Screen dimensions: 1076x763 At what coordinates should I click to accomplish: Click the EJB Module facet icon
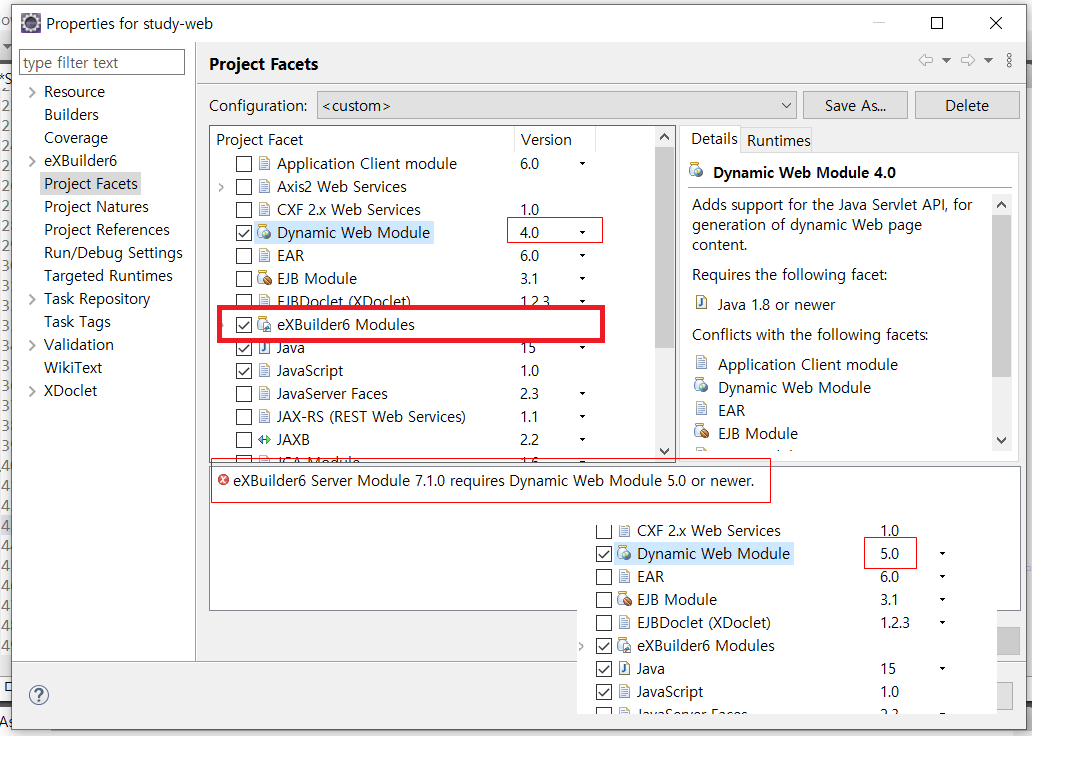pyautogui.click(x=264, y=279)
